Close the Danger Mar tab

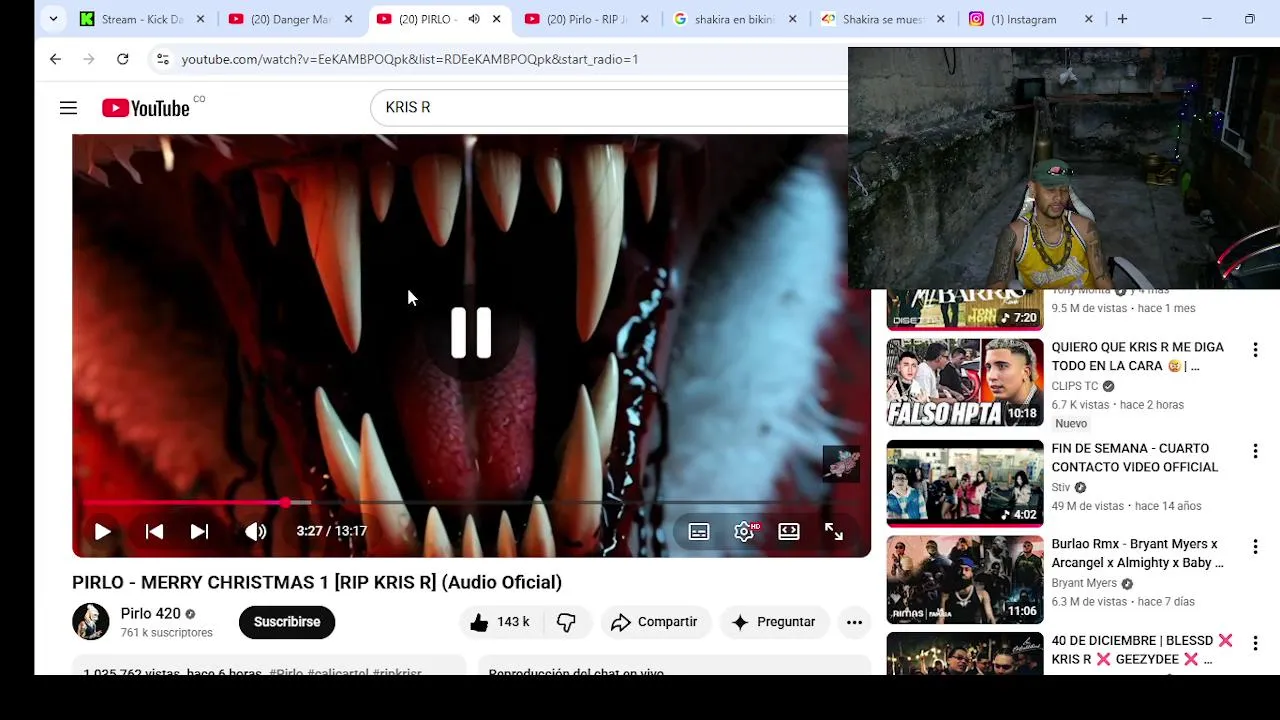point(348,19)
